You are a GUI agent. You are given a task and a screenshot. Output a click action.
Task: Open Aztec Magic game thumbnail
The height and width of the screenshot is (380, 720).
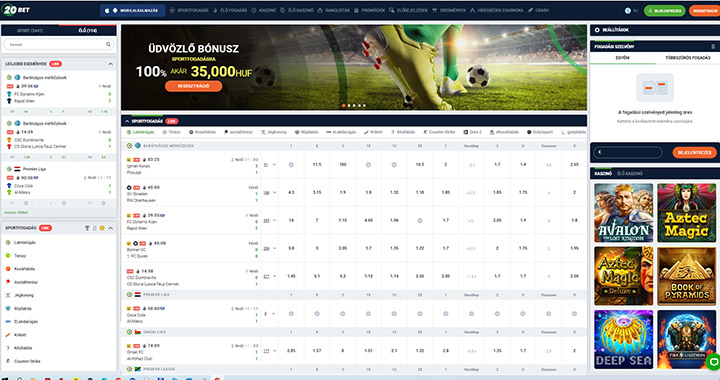point(686,213)
